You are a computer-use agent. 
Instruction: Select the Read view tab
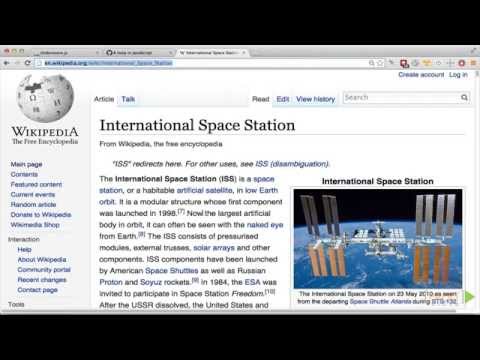point(260,99)
